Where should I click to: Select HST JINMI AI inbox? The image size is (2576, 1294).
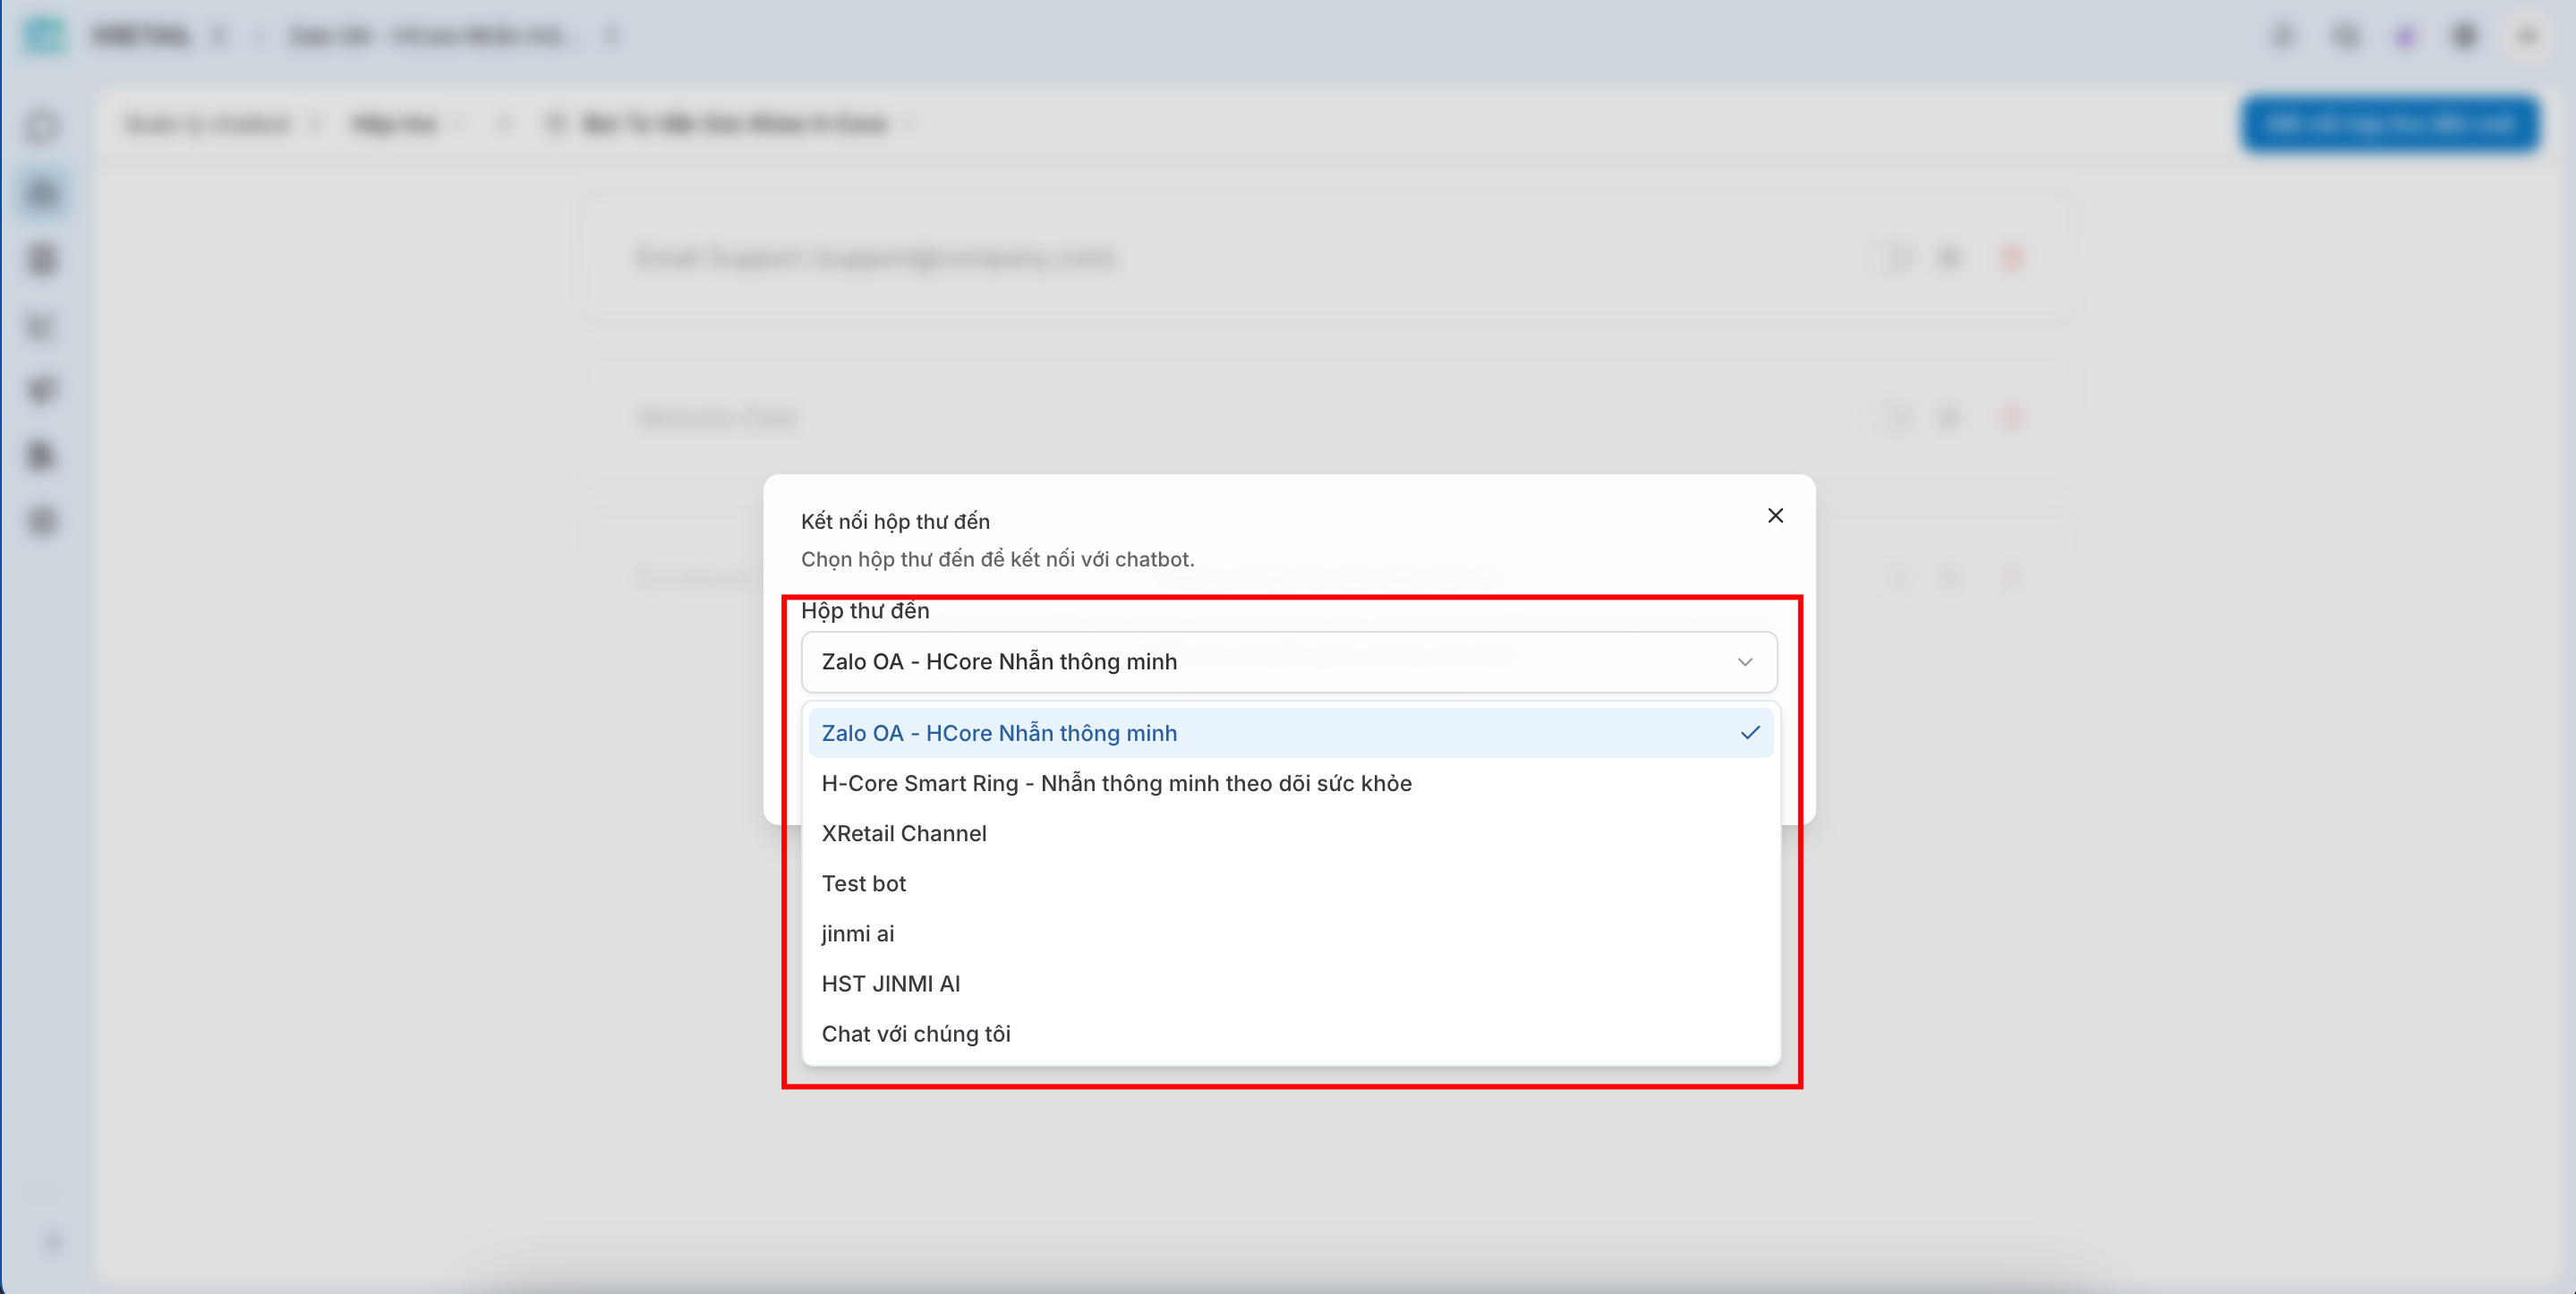[1290, 983]
